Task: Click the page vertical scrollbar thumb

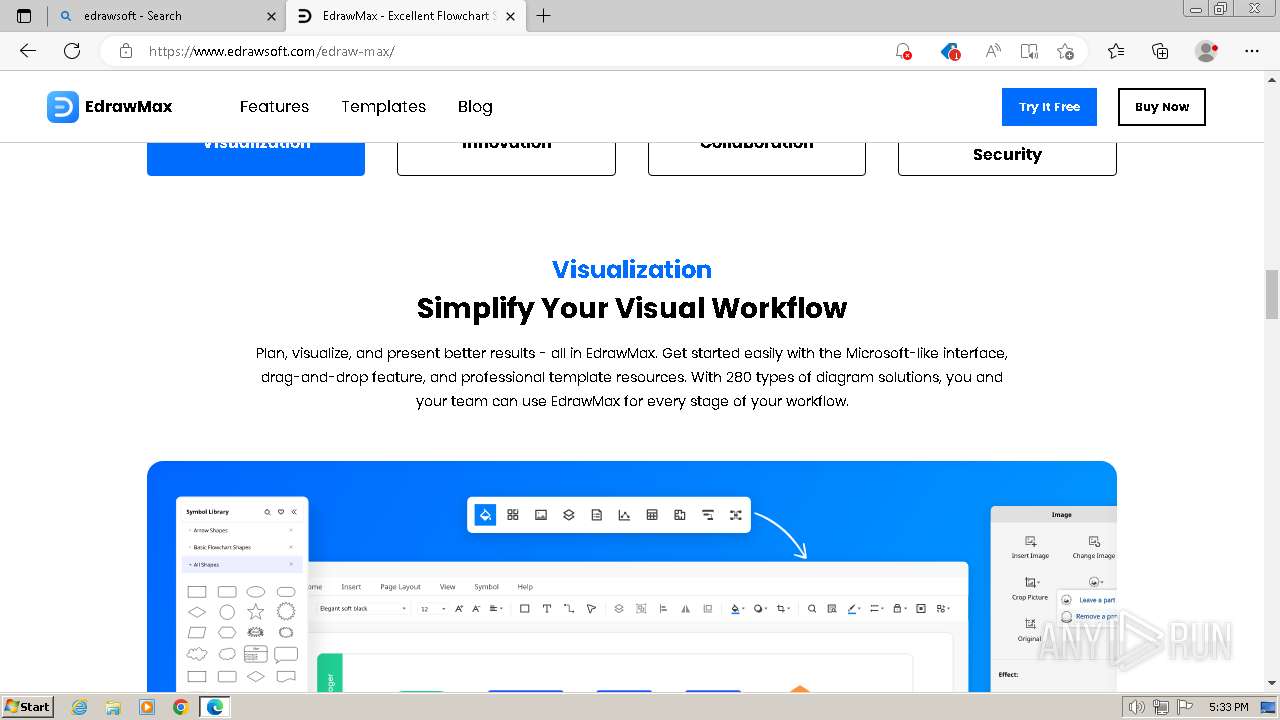Action: coord(1272,295)
